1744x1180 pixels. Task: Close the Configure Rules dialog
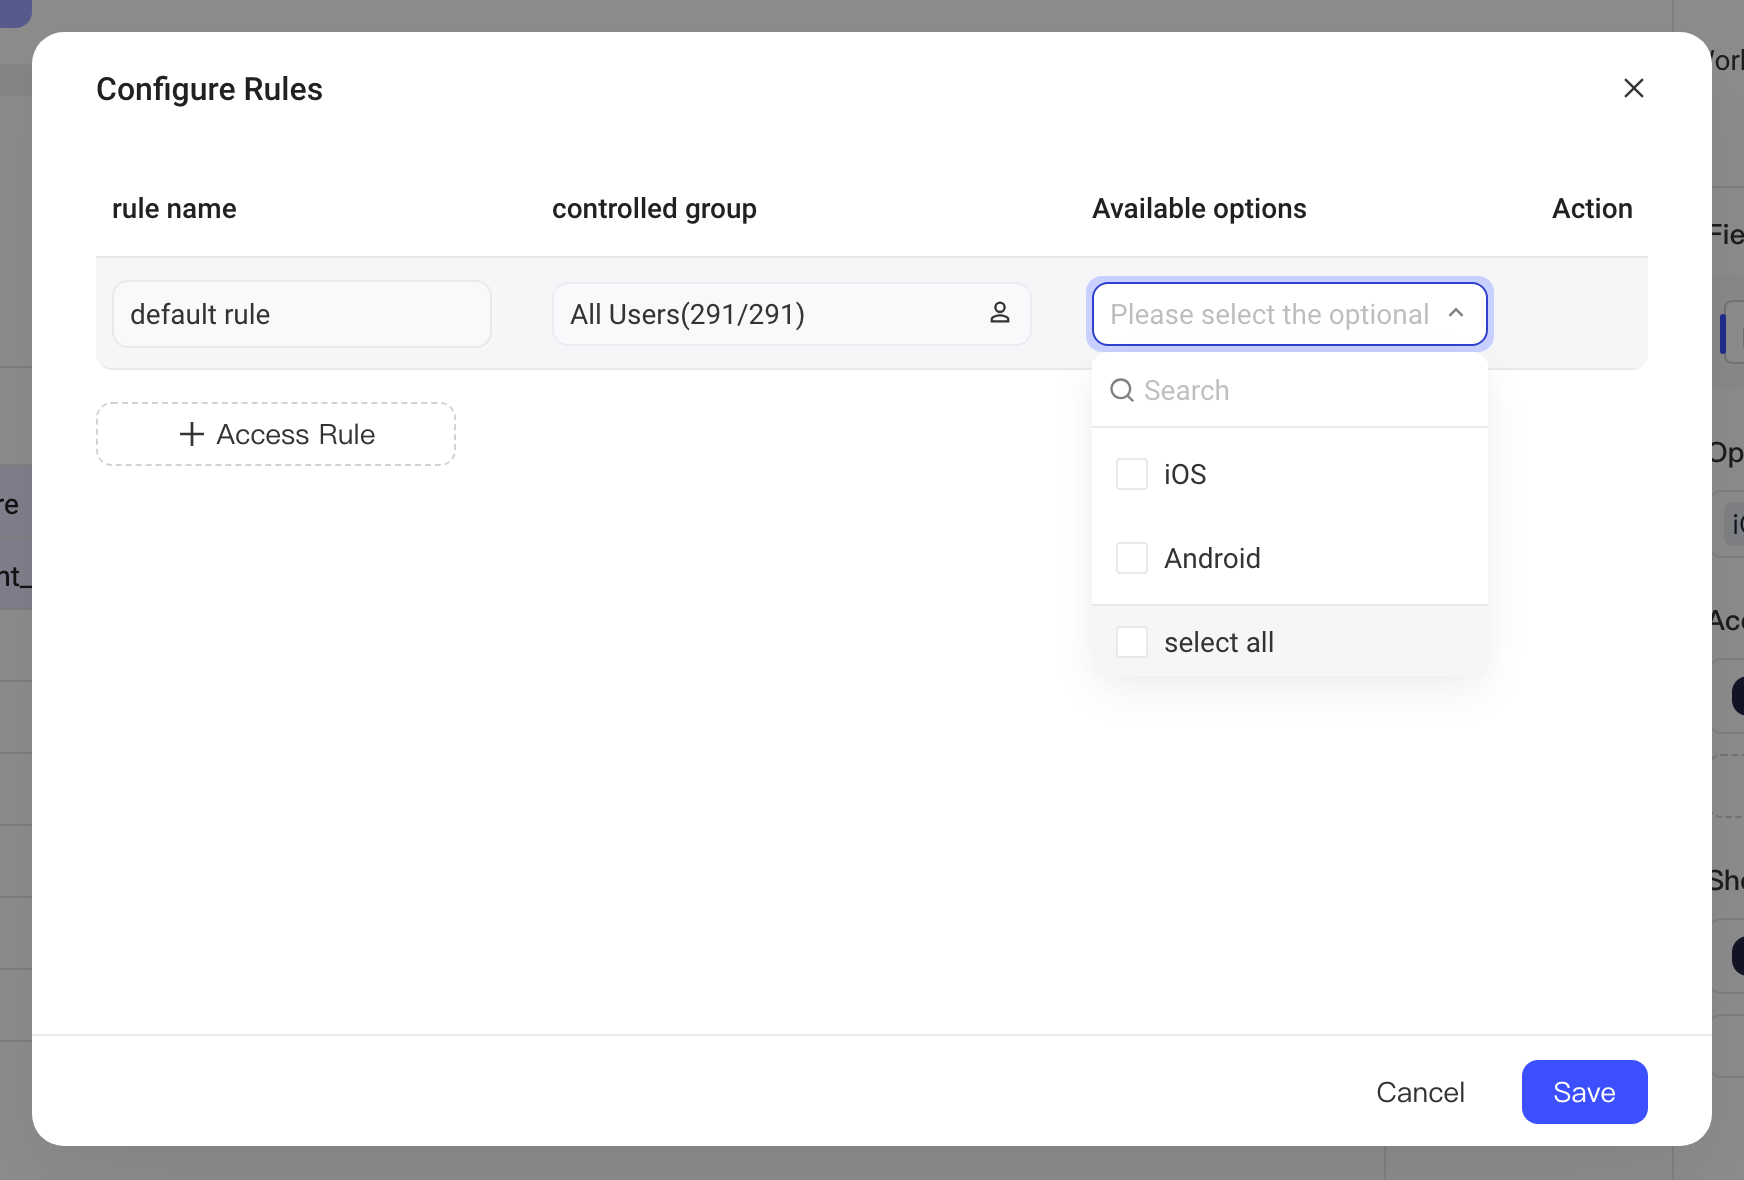pyautogui.click(x=1634, y=88)
